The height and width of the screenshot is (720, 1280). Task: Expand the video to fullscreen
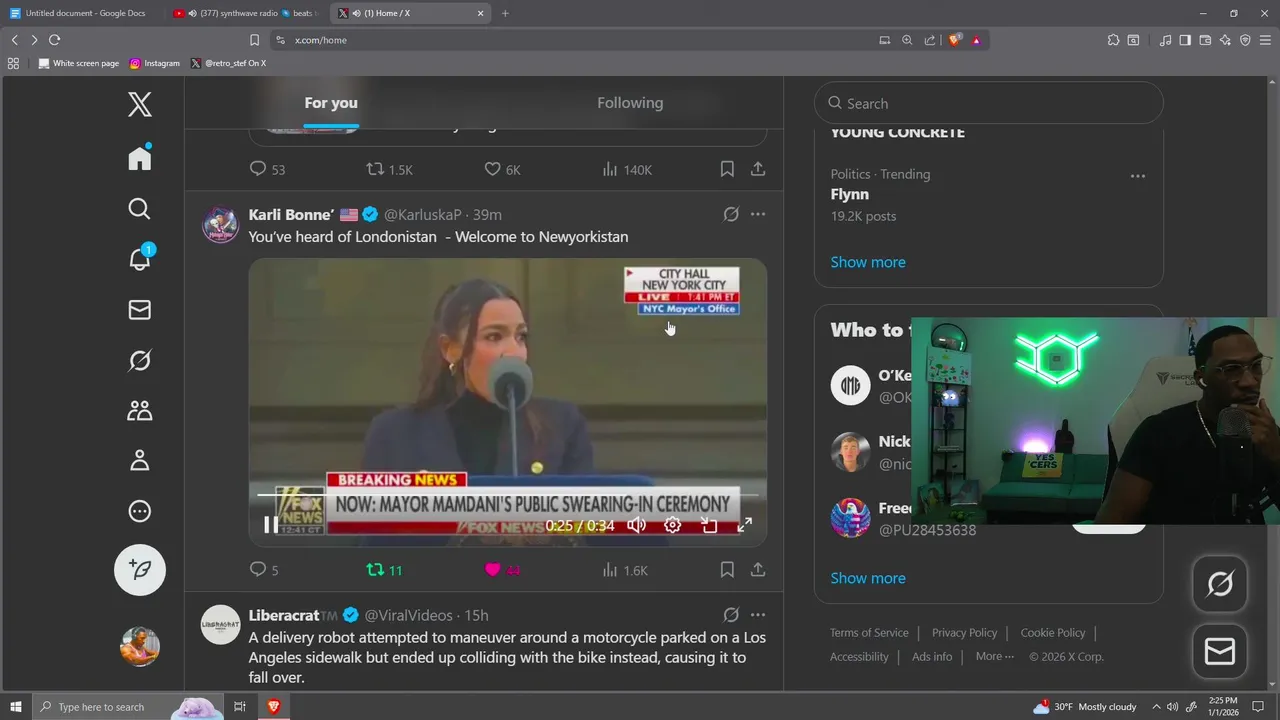tap(745, 525)
